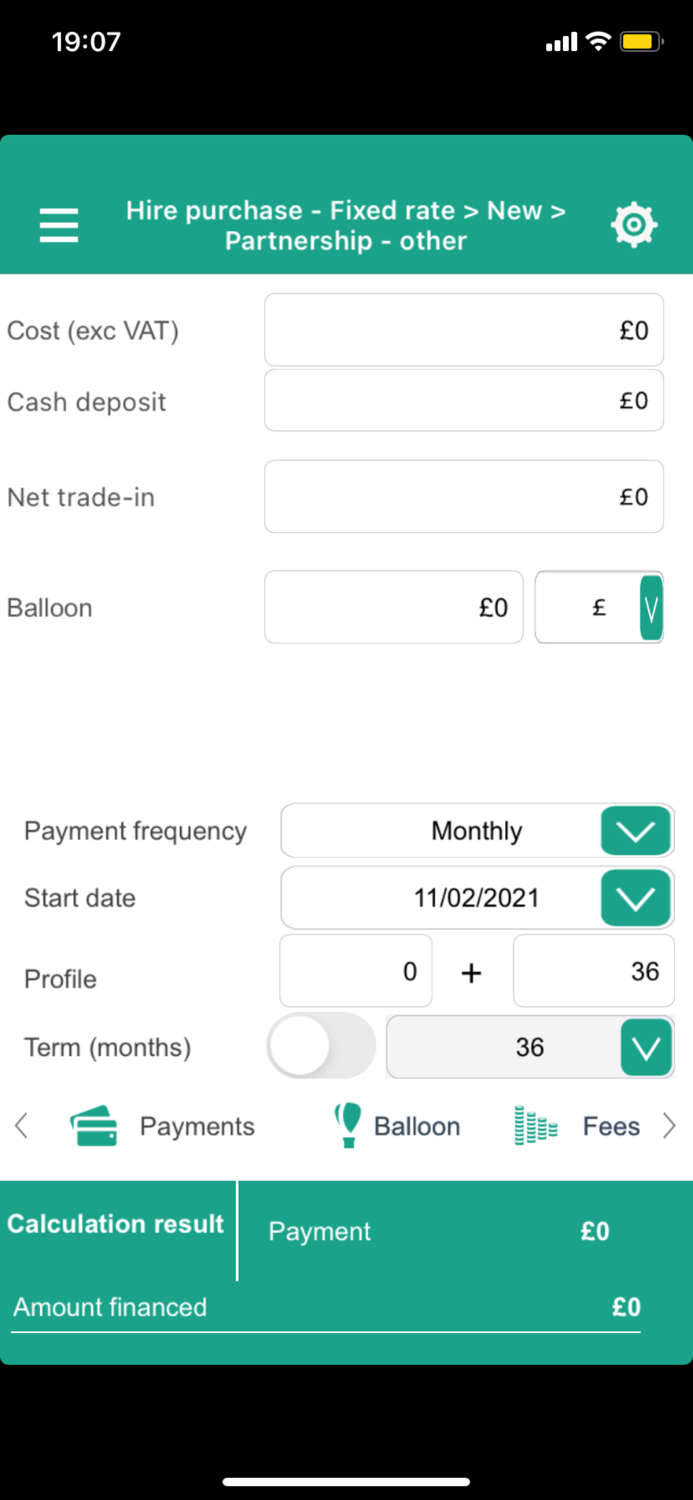Open settings via the gear icon

[634, 225]
